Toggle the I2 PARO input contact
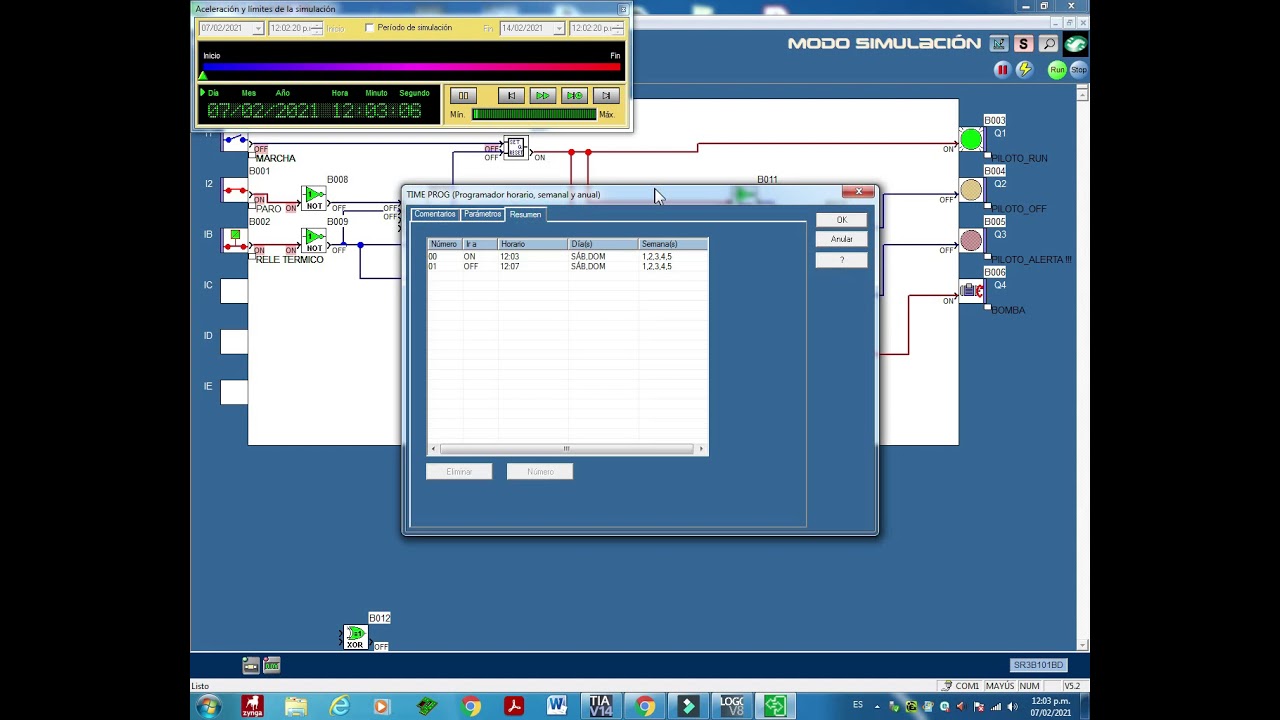This screenshot has height=720, width=1280. [x=234, y=190]
